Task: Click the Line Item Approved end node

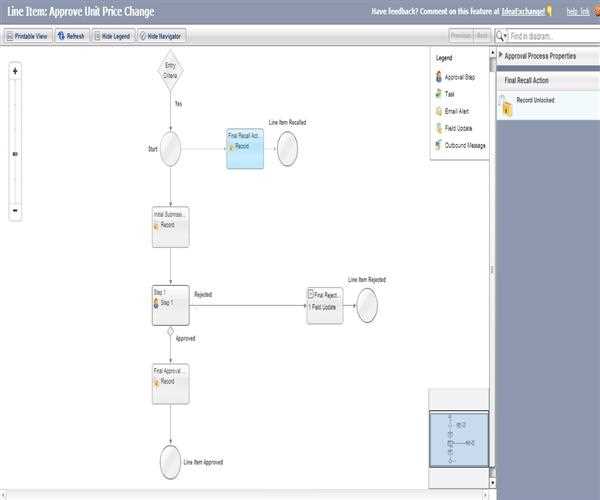Action: pos(170,462)
